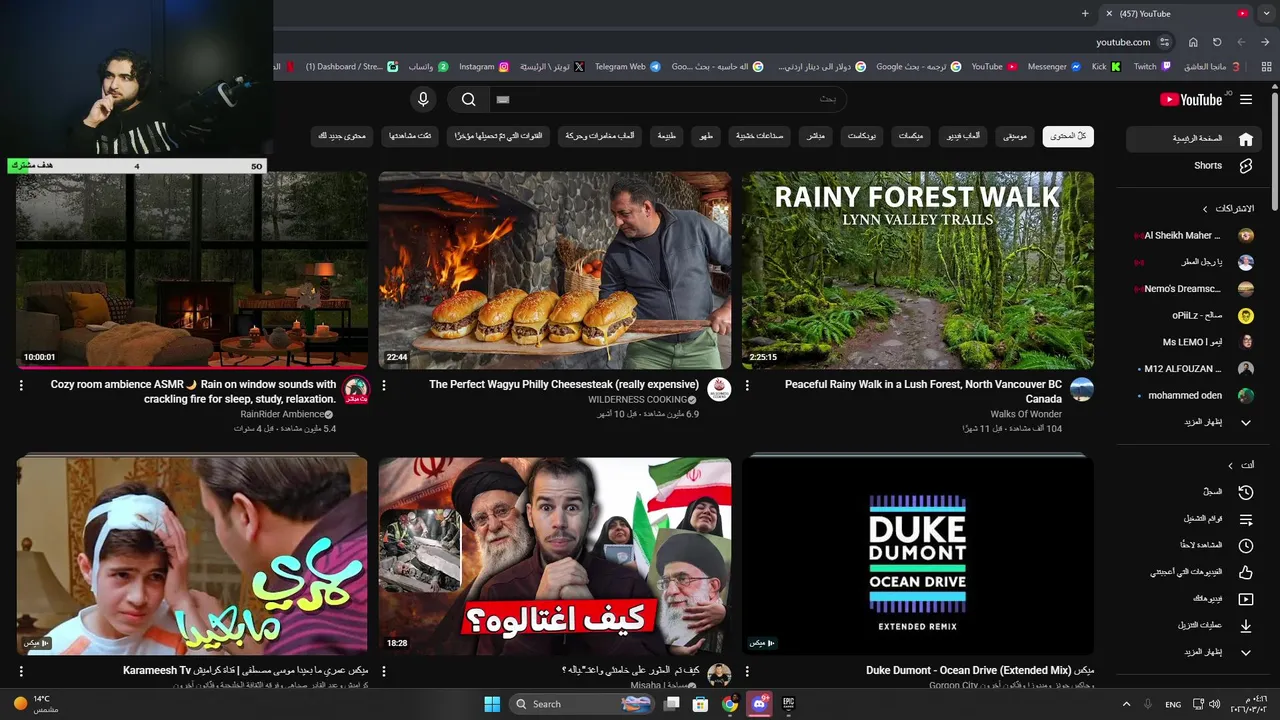
Task: Open the Ms LEMO subscription channel
Action: [1194, 342]
